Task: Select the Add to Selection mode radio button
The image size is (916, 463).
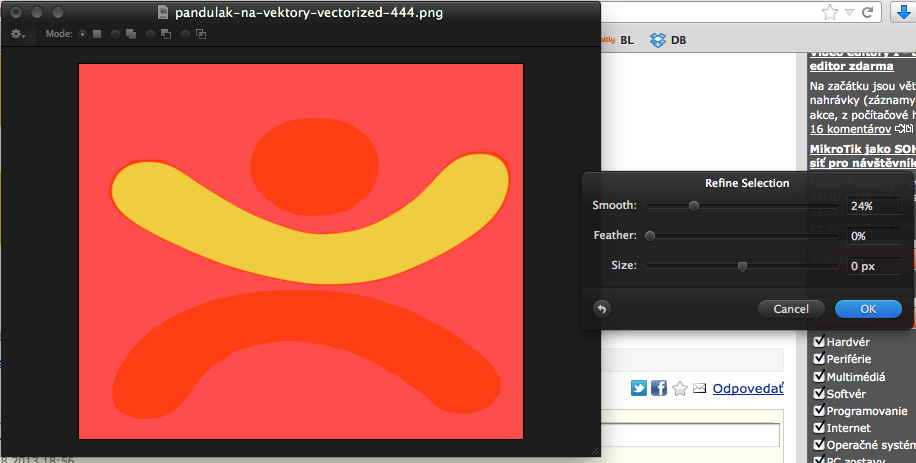Action: pyautogui.click(x=116, y=34)
